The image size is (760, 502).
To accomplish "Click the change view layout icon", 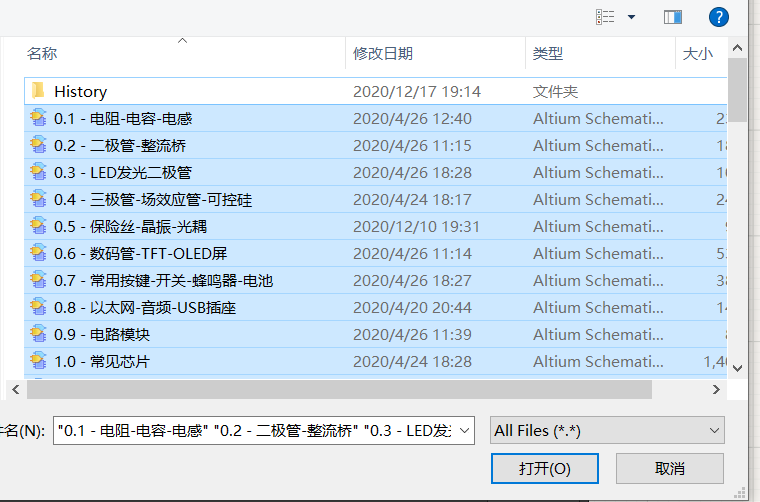I will [605, 17].
